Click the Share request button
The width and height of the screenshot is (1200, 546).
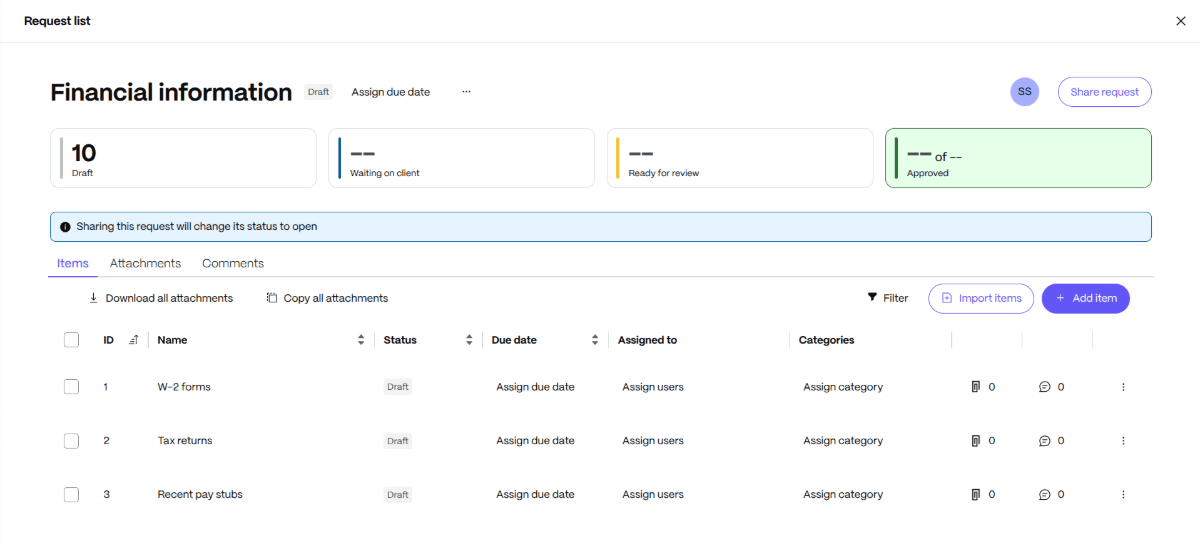click(x=1105, y=92)
